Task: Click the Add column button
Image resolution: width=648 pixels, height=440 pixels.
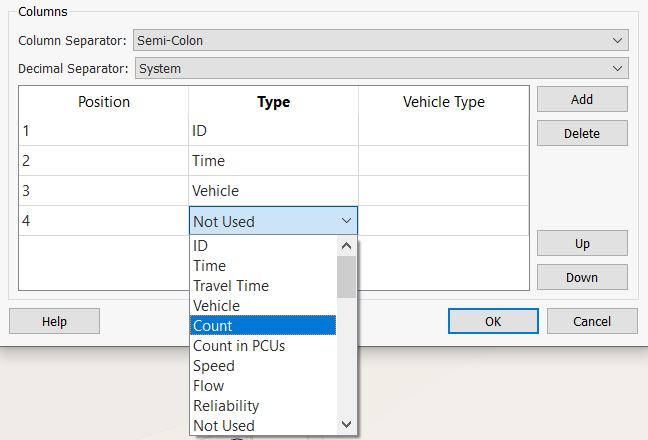Action: 582,99
